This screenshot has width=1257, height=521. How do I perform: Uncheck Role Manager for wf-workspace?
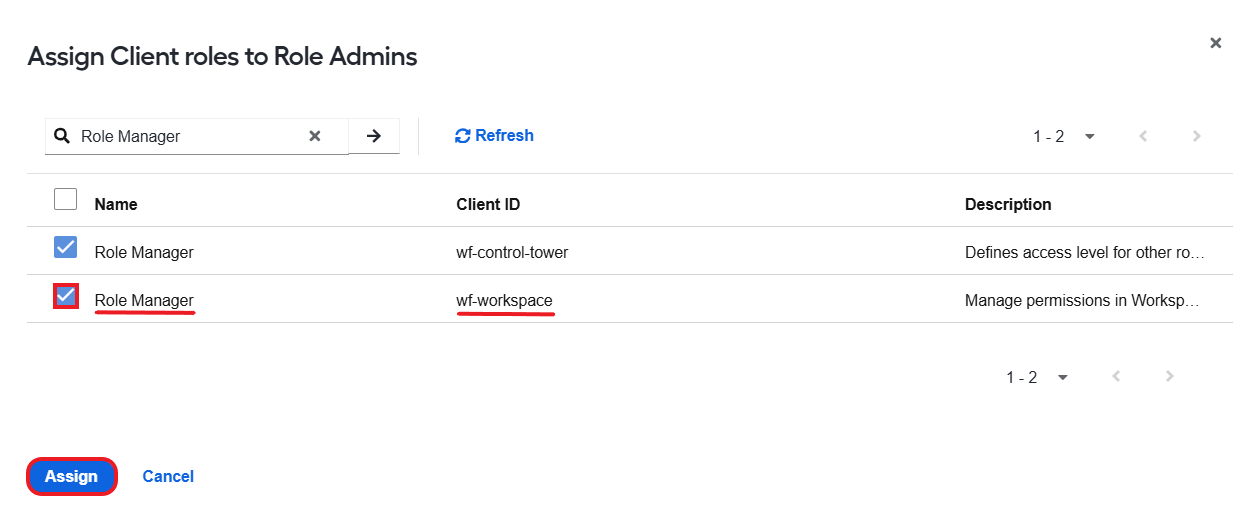[x=65, y=296]
